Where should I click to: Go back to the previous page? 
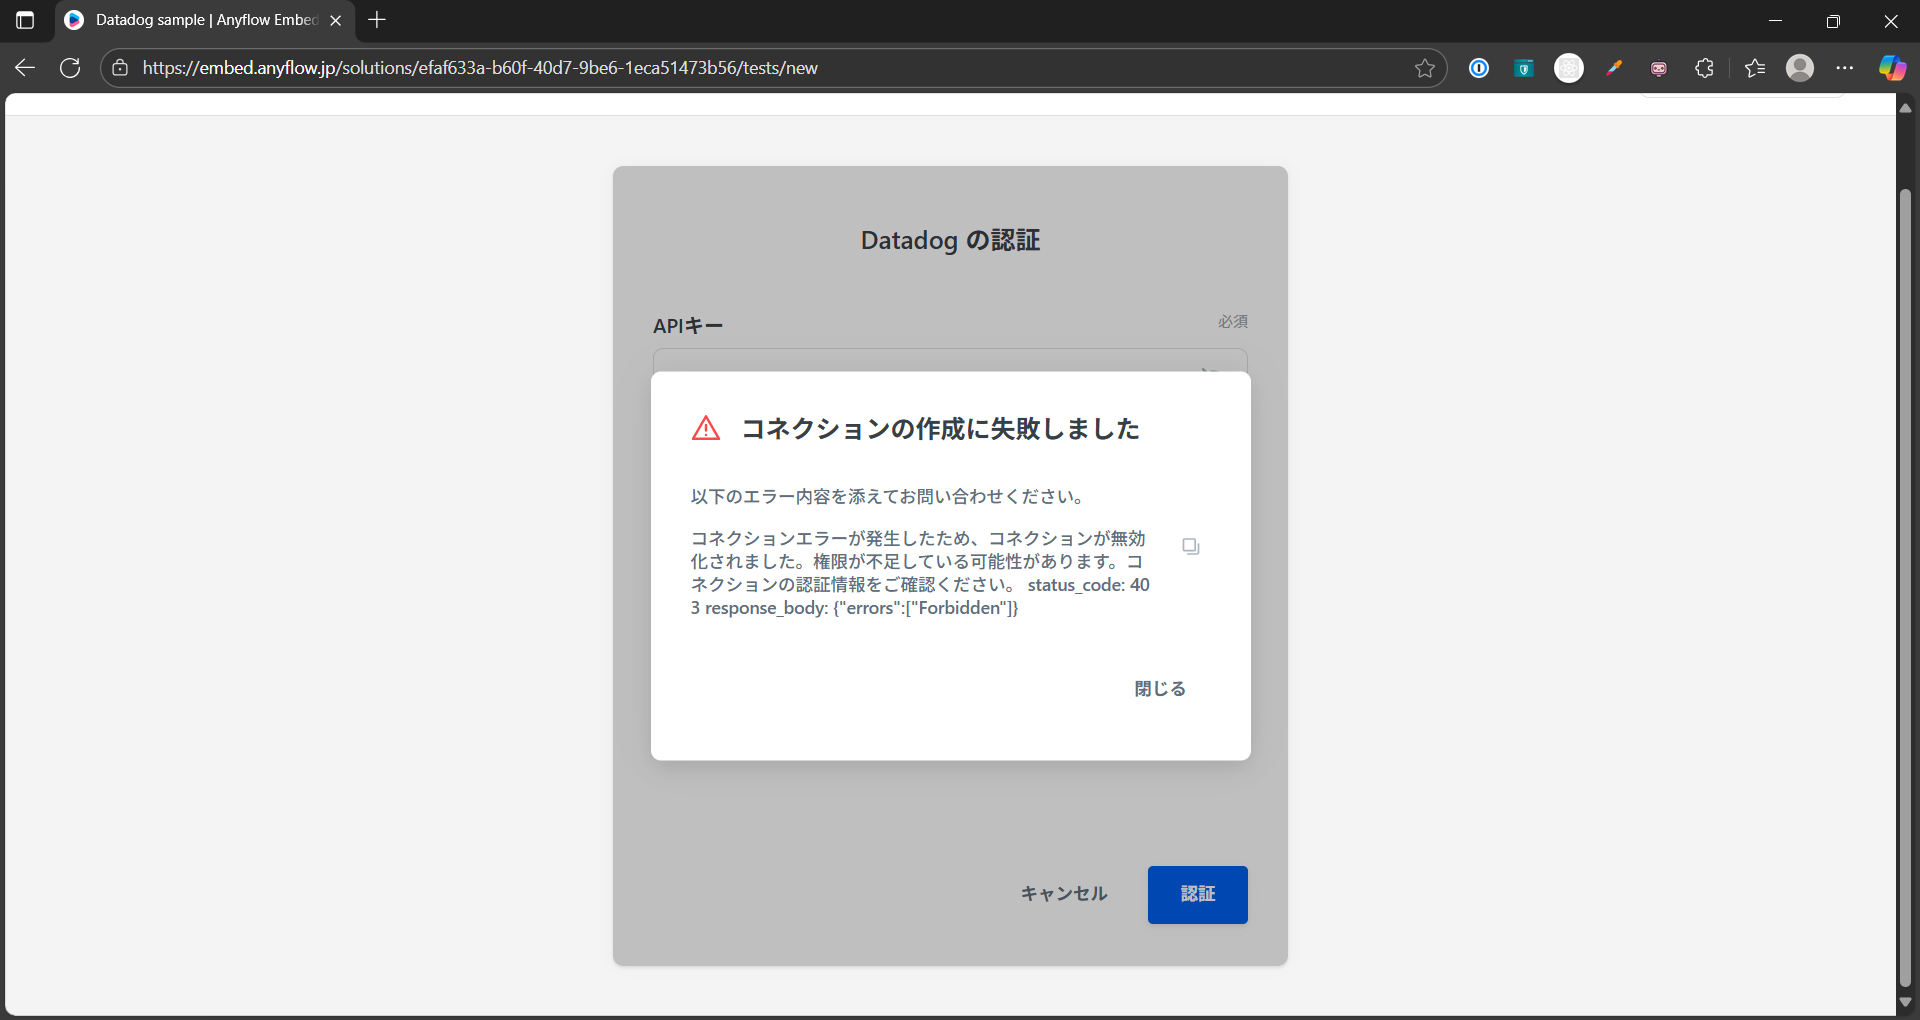pyautogui.click(x=25, y=68)
